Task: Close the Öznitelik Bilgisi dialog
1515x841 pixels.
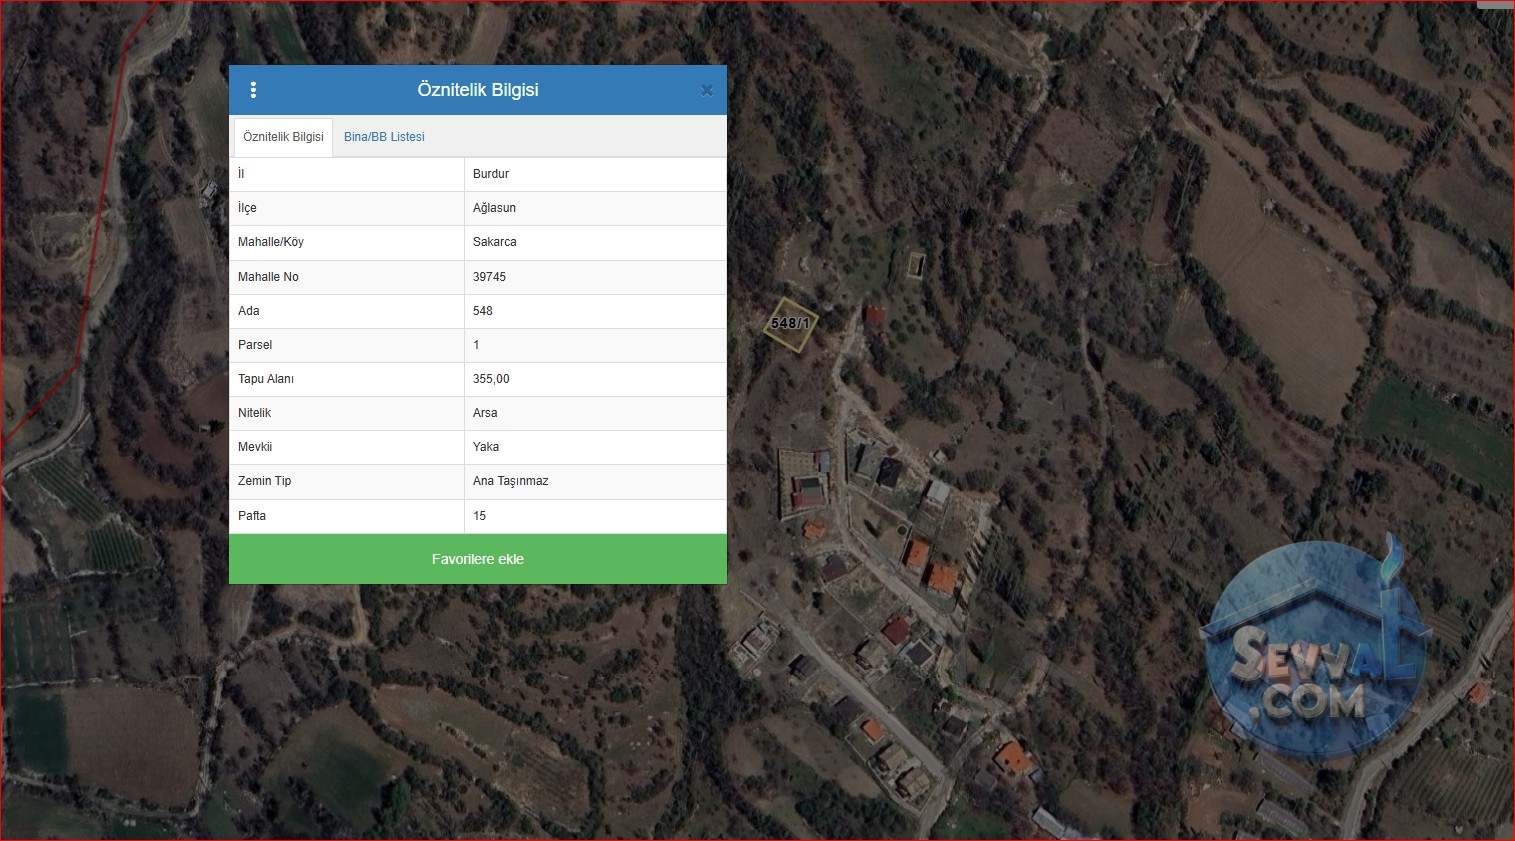Action: coord(707,90)
